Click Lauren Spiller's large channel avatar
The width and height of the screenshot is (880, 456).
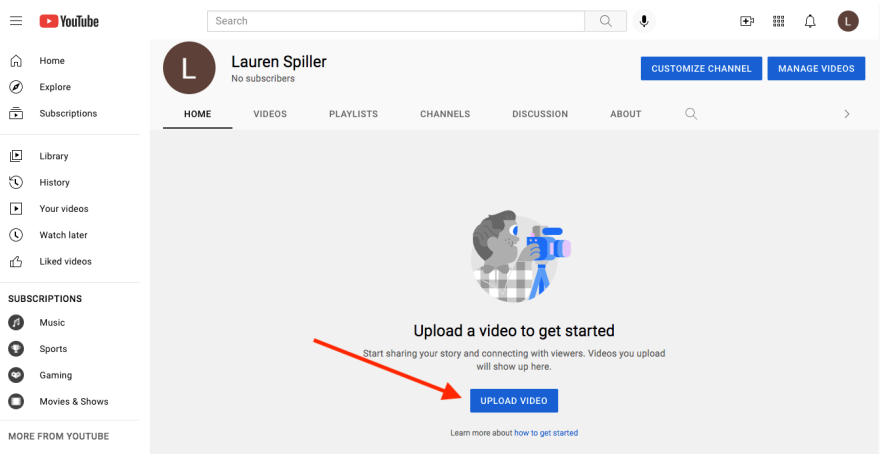[189, 68]
